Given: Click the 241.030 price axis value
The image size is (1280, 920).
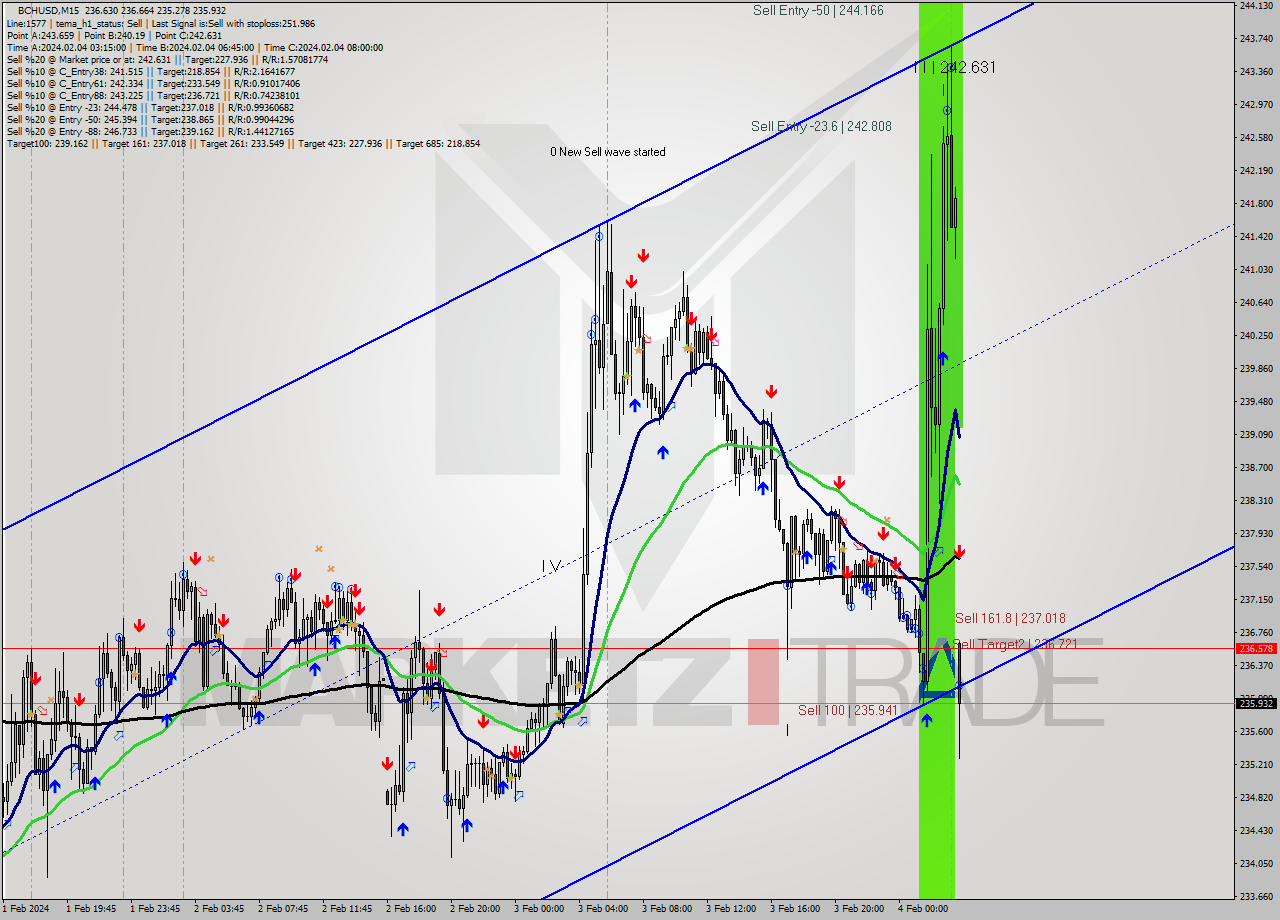Looking at the screenshot, I should 1256,269.
